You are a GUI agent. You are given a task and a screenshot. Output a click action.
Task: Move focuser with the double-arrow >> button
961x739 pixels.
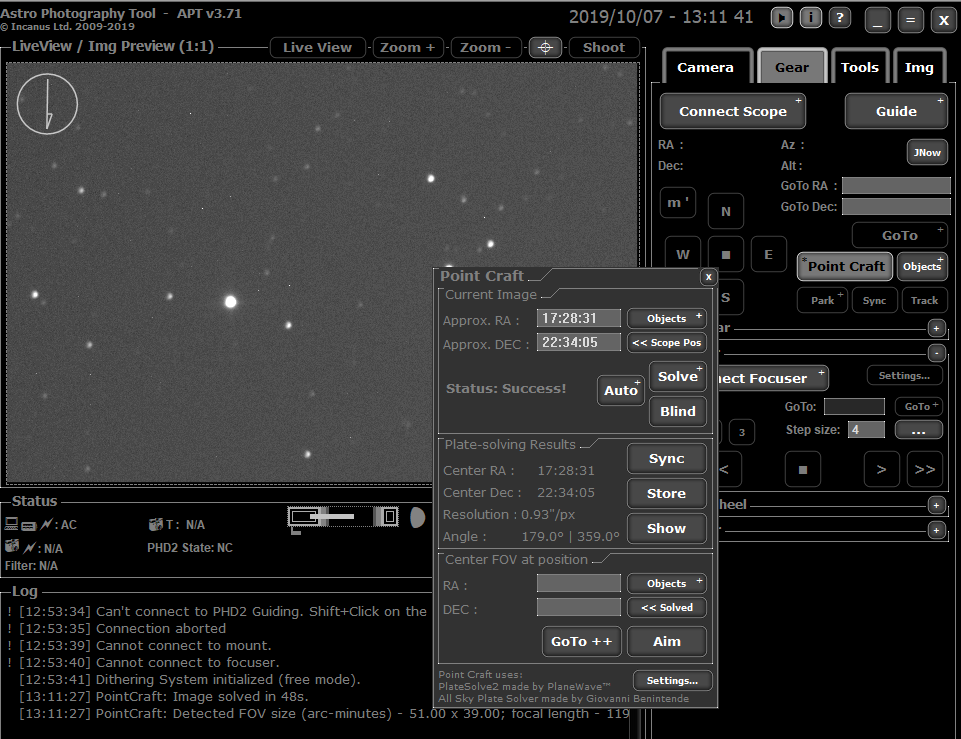[925, 468]
